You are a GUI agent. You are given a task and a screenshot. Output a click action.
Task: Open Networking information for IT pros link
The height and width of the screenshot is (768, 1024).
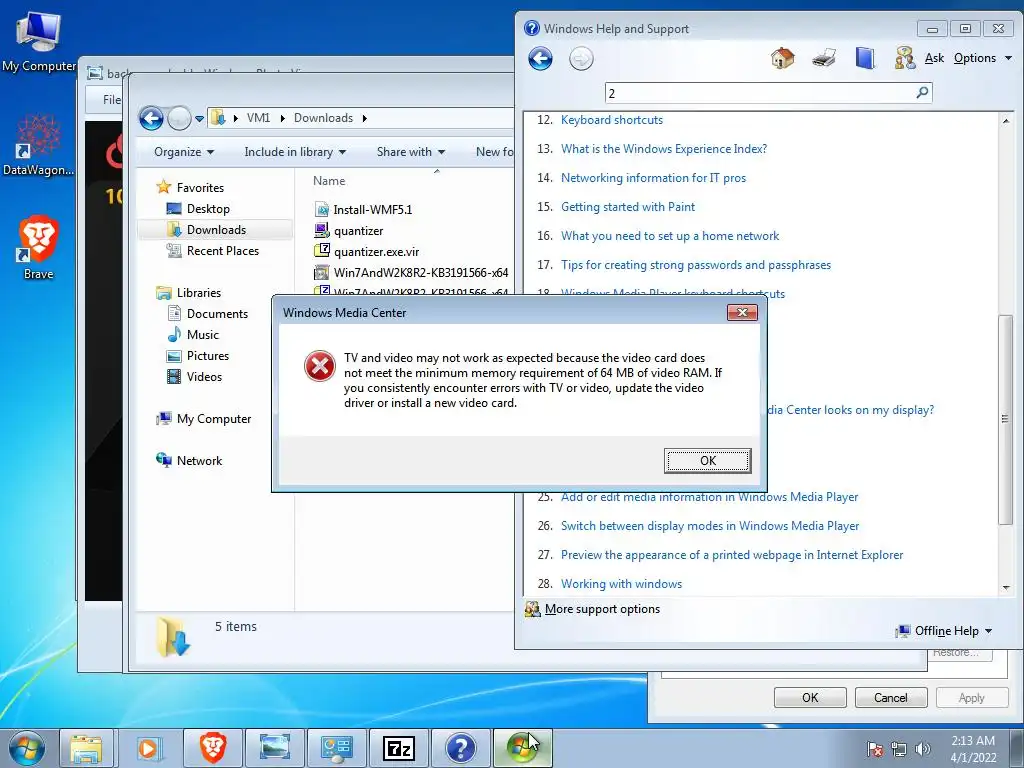point(653,178)
